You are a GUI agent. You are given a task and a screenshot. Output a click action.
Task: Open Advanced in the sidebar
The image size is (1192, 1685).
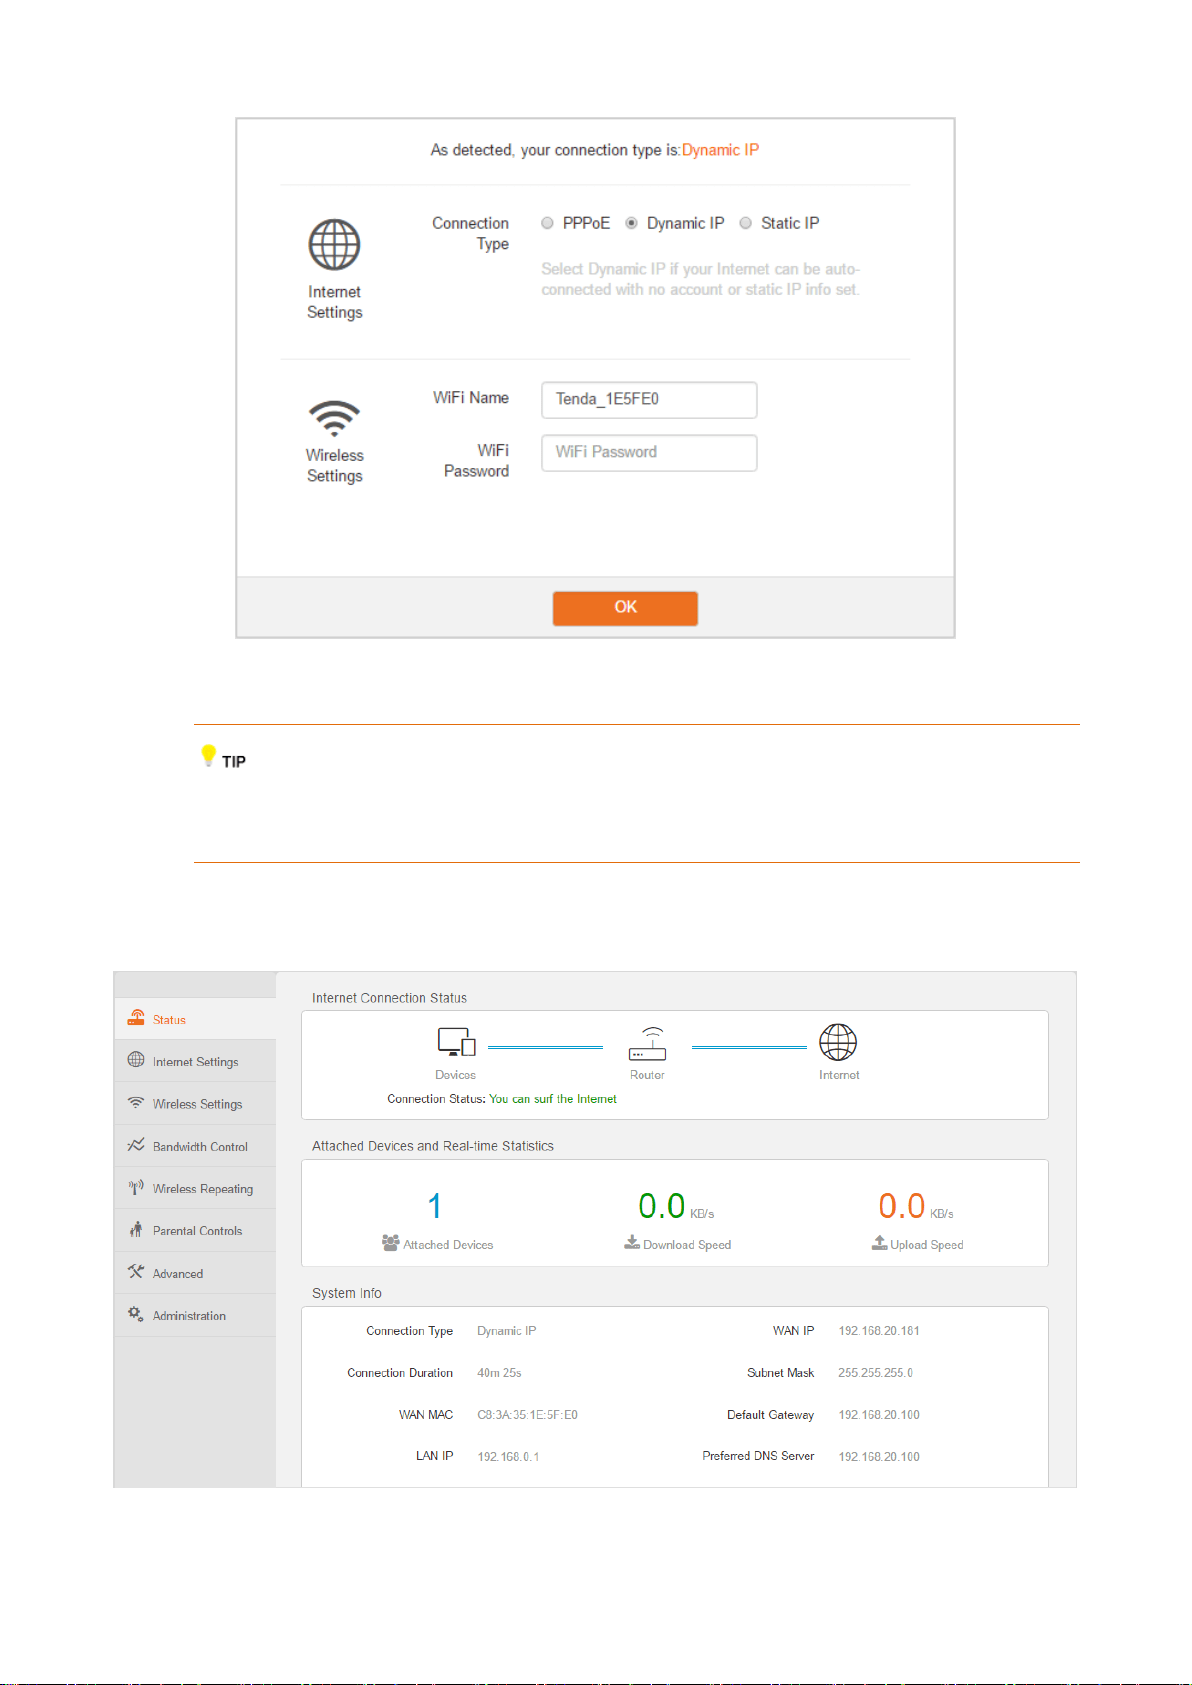195,1273
